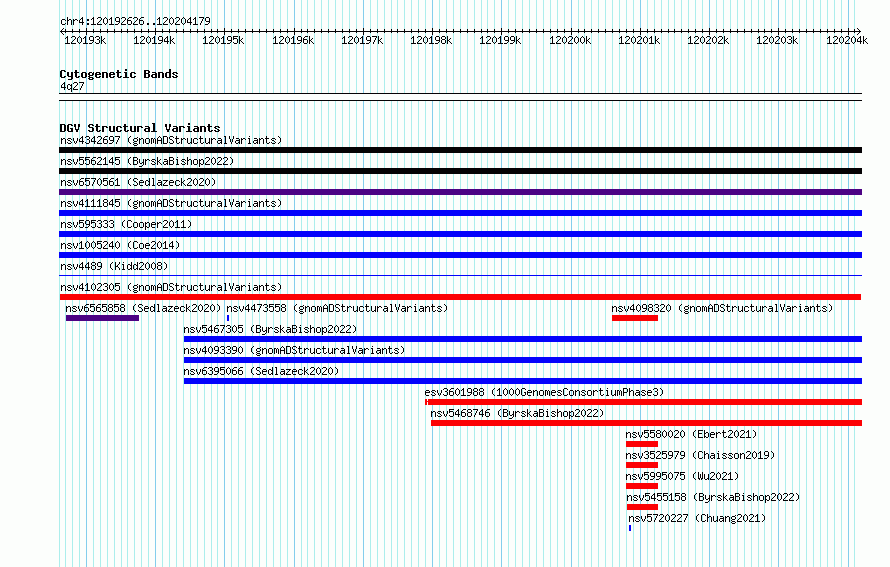The image size is (890, 567).
Task: Click blue bar under nsv4093390
Action: [x=523, y=360]
